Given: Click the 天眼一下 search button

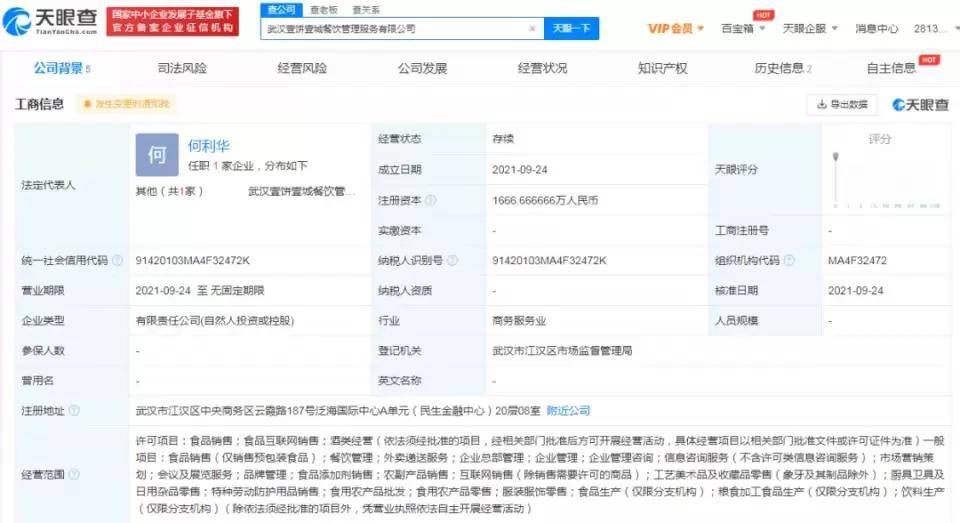Looking at the screenshot, I should pyautogui.click(x=571, y=29).
